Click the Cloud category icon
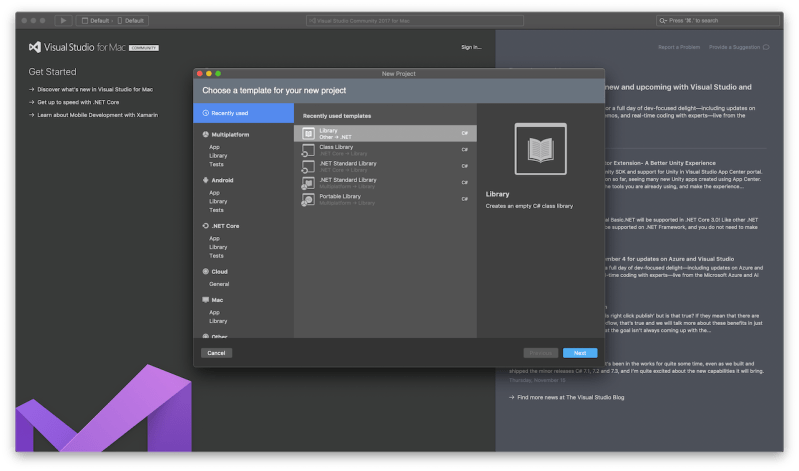This screenshot has width=799, height=471. click(206, 272)
